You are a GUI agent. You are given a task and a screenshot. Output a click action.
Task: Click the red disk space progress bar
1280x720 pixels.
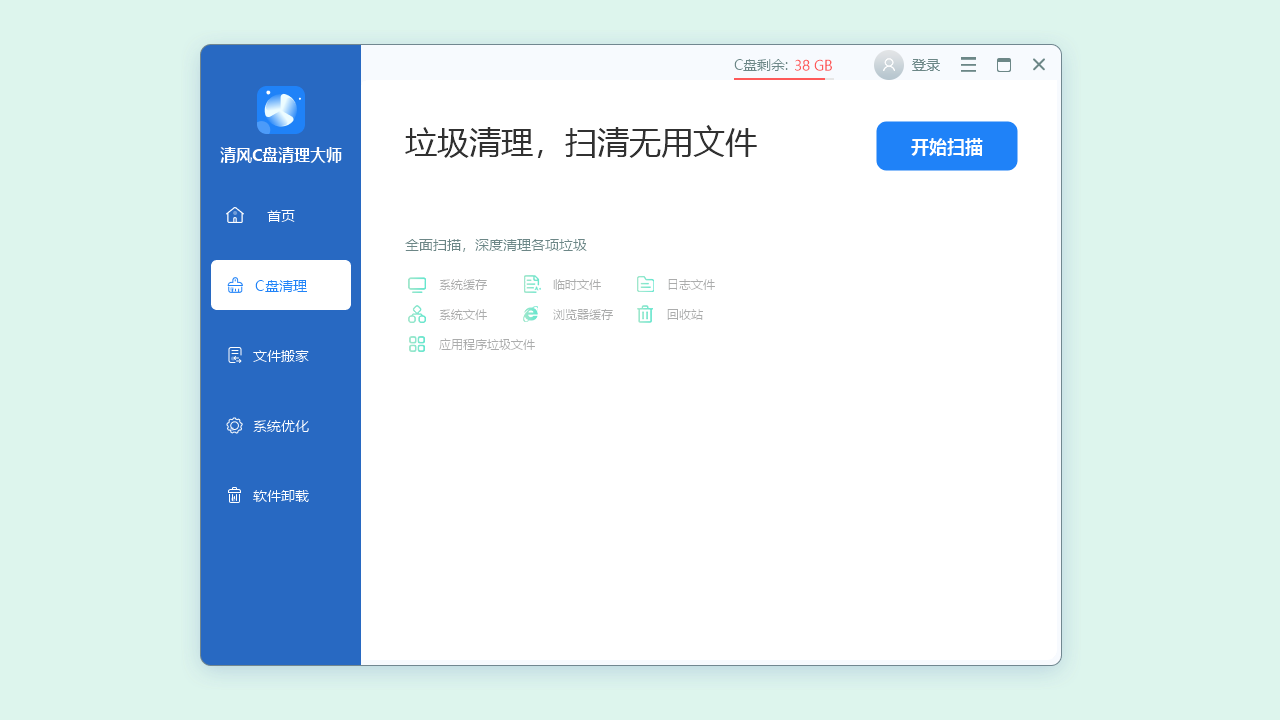click(x=780, y=77)
